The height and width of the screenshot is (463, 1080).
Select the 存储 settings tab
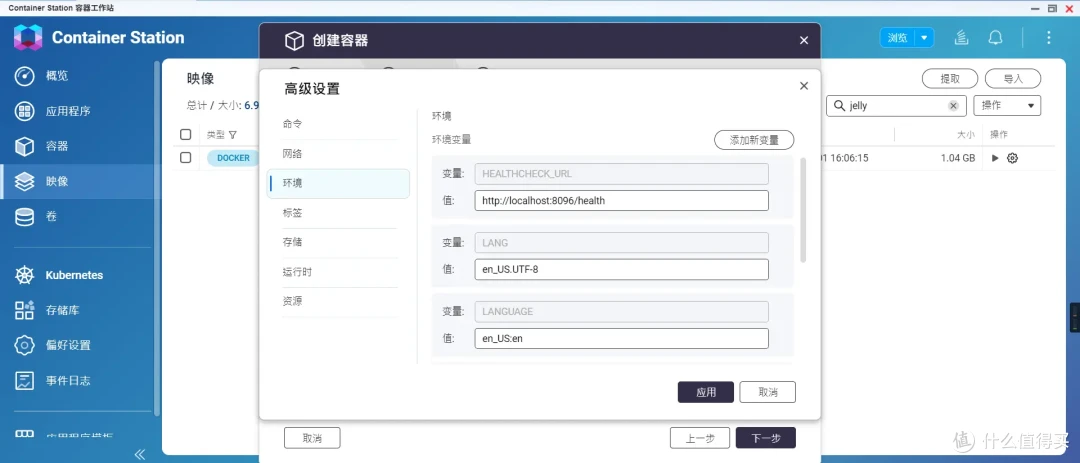[339, 243]
